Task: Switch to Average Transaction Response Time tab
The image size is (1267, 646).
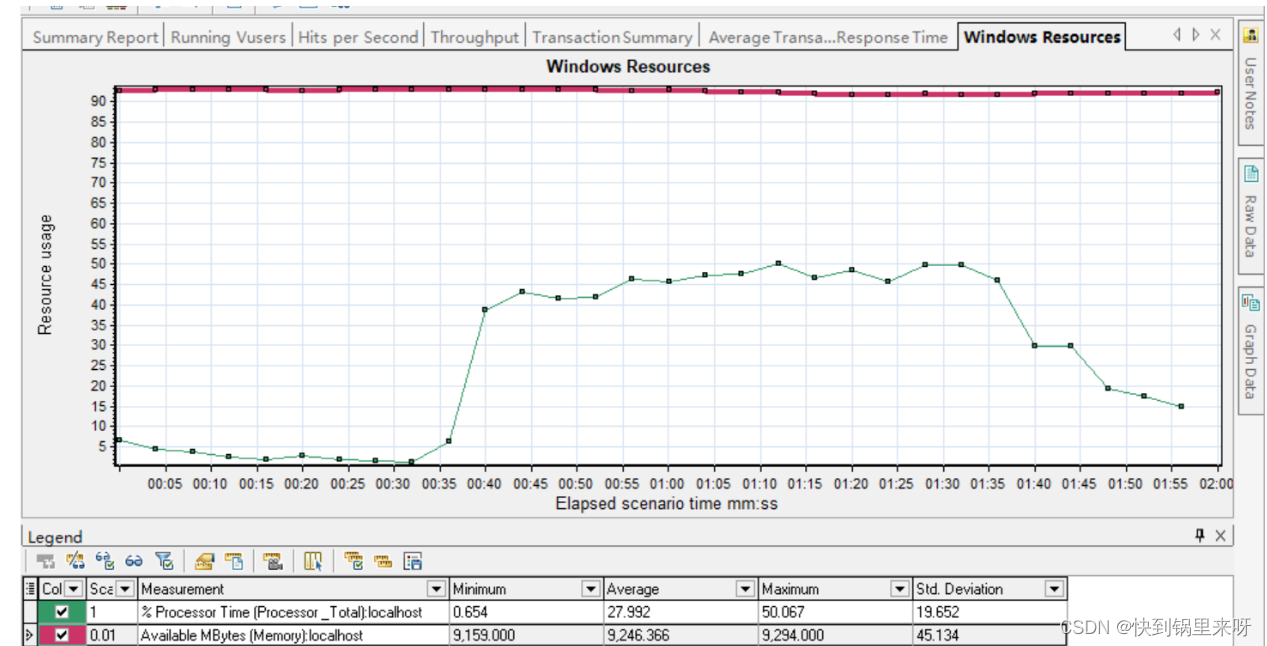Action: [827, 37]
